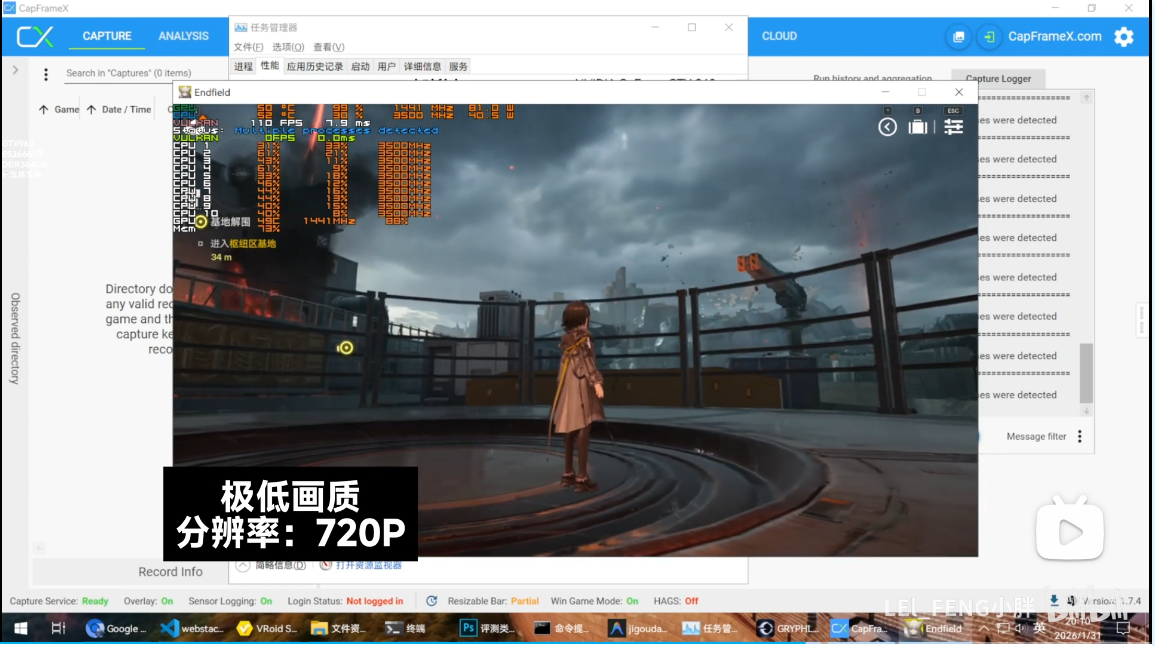Click the login arrow icon

click(x=989, y=36)
